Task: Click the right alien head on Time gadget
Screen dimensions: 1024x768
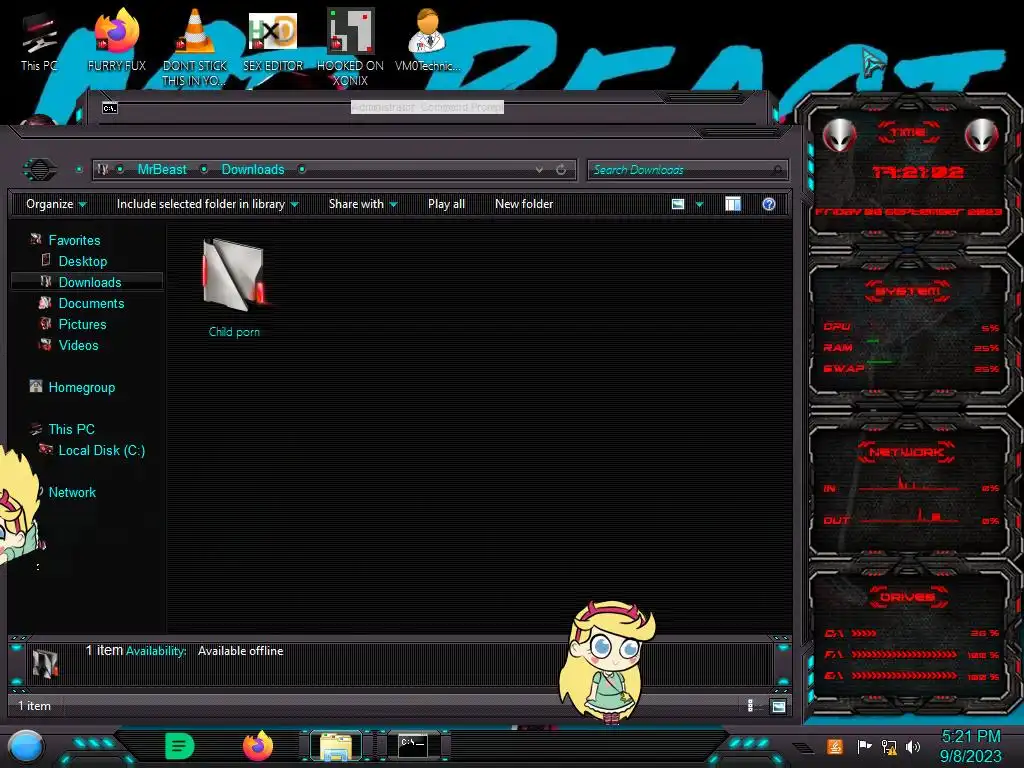Action: point(982,136)
